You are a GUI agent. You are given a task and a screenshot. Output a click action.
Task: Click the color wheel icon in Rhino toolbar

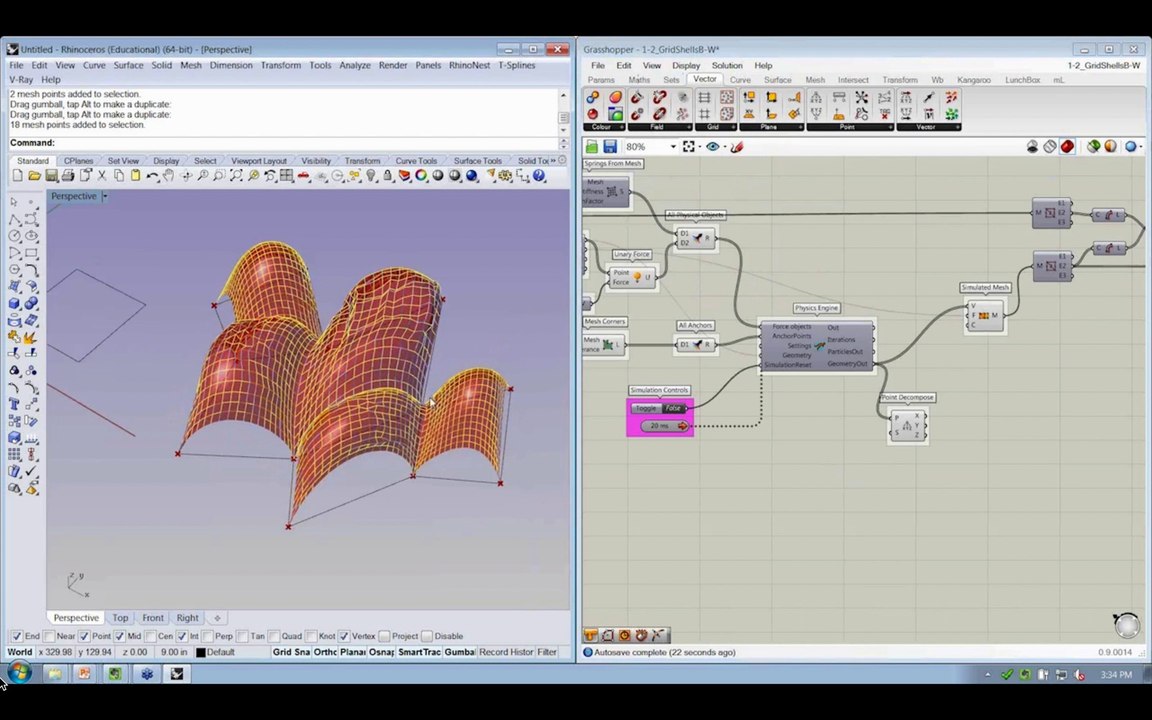pyautogui.click(x=421, y=176)
